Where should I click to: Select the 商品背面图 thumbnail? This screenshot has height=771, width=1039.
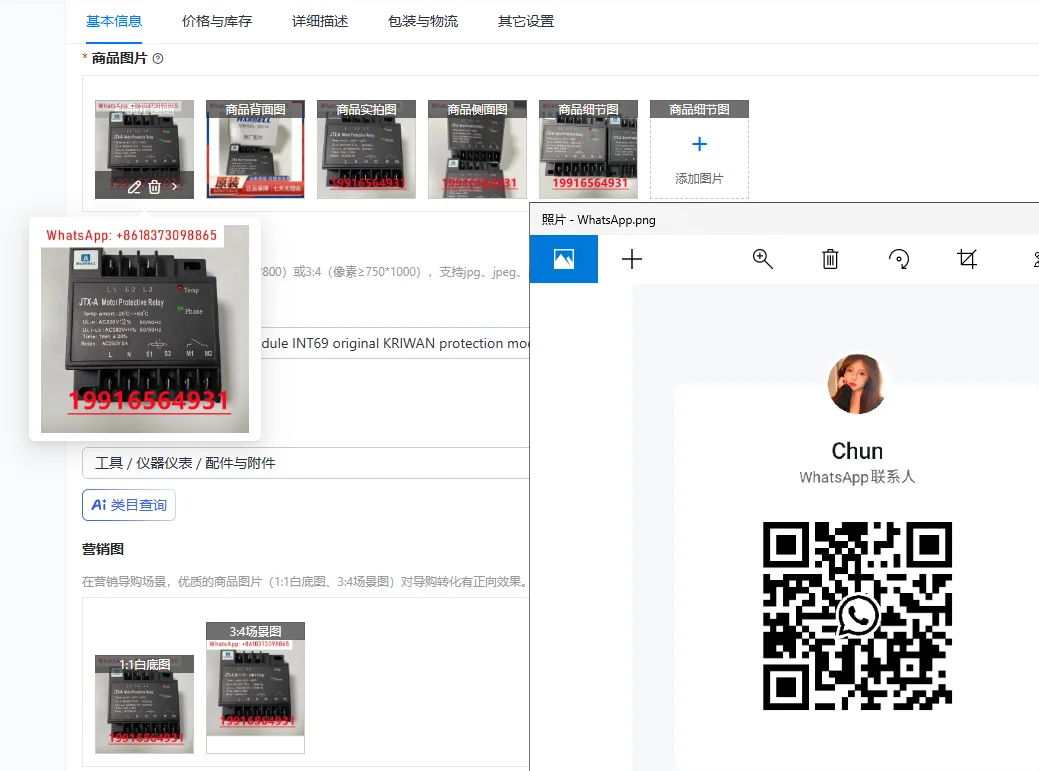(256, 149)
